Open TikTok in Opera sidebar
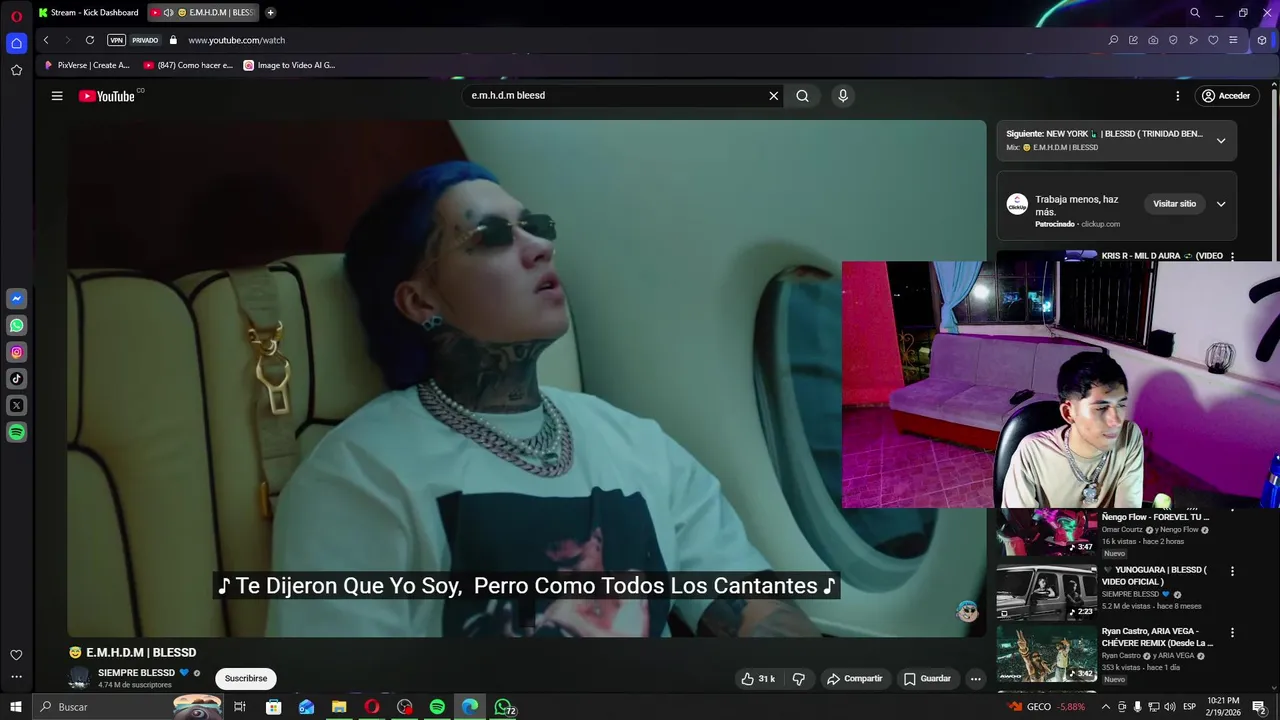Image resolution: width=1280 pixels, height=720 pixels. click(17, 379)
